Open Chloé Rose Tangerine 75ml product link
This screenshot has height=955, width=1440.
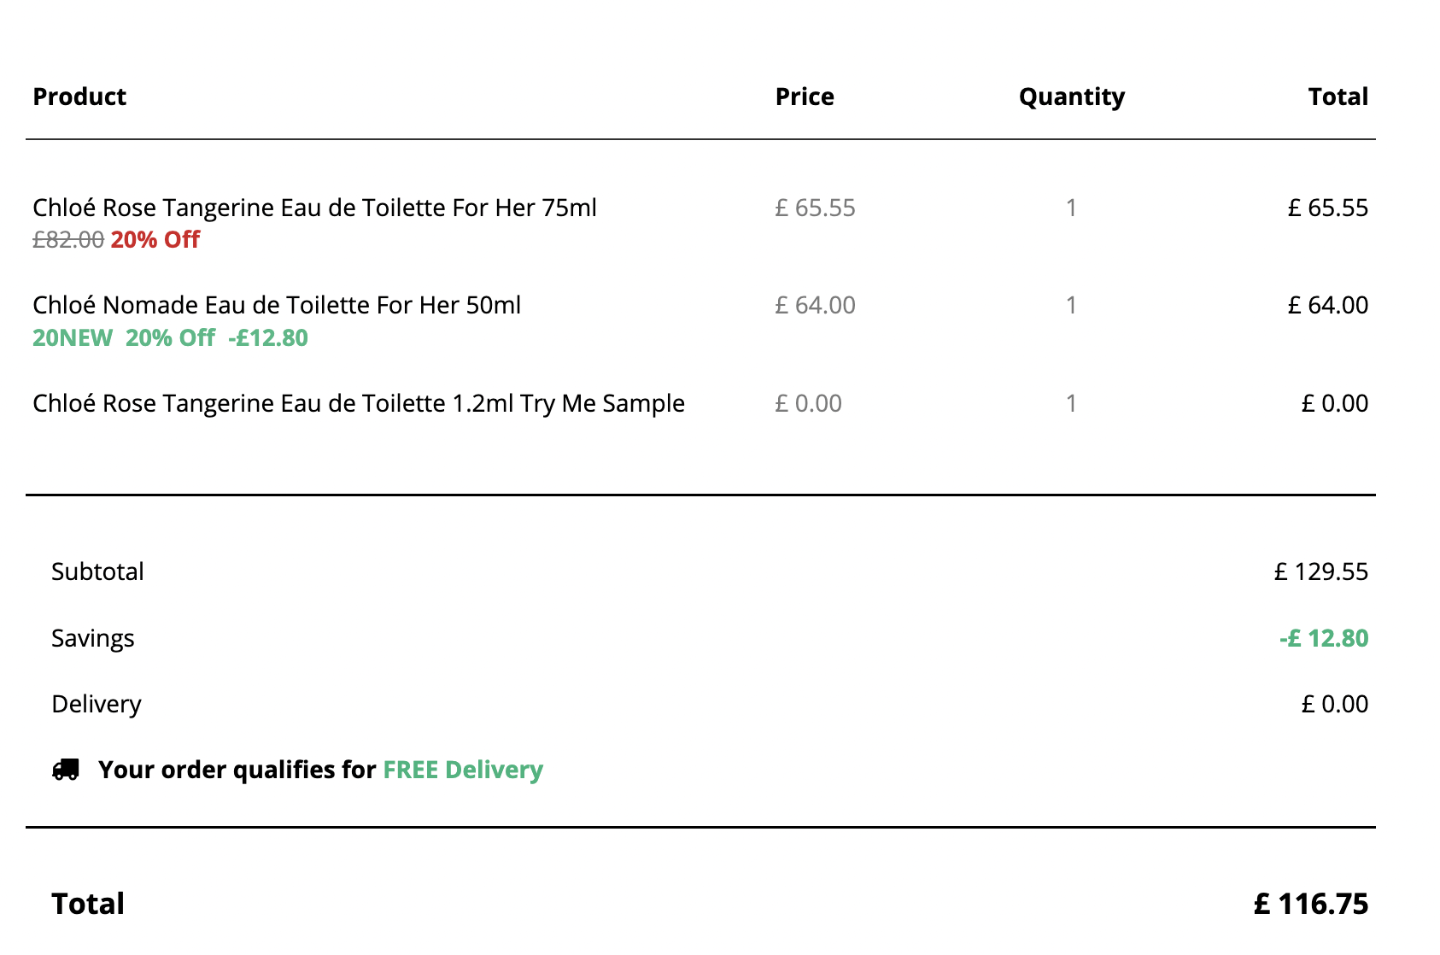click(x=314, y=208)
